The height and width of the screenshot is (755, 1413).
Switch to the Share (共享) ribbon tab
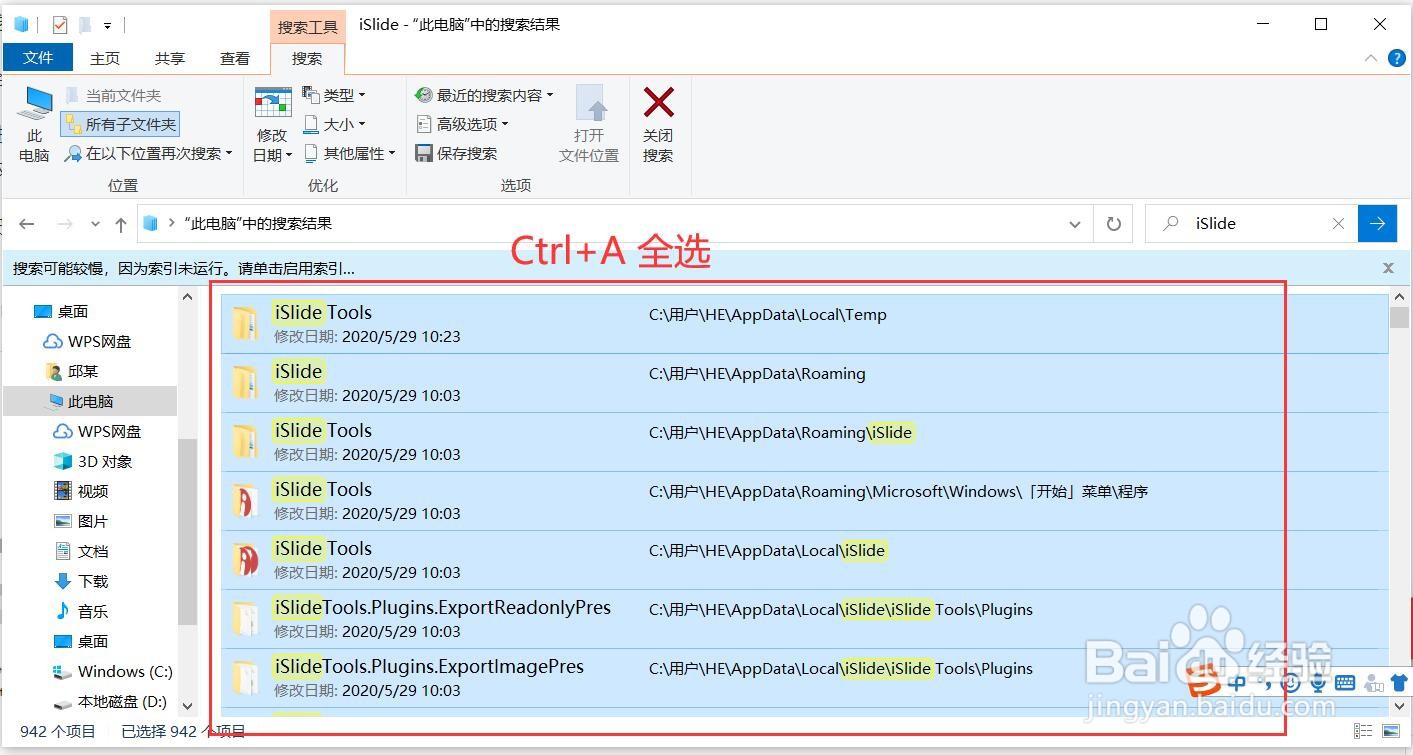(x=170, y=58)
